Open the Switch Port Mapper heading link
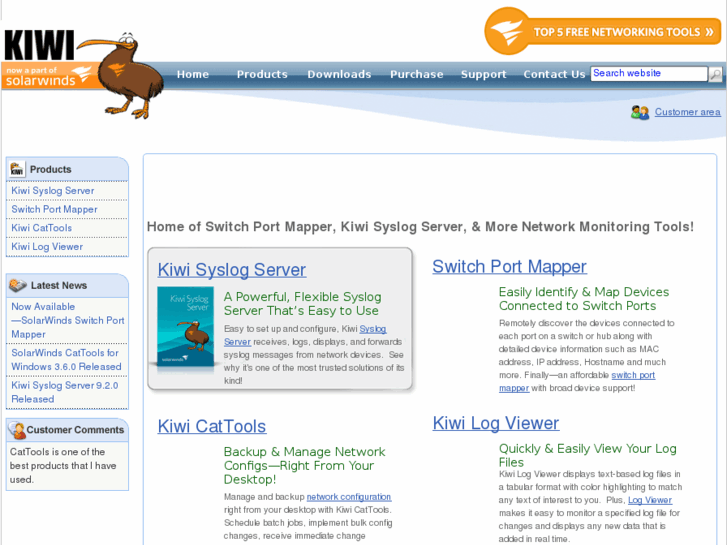 pos(509,267)
